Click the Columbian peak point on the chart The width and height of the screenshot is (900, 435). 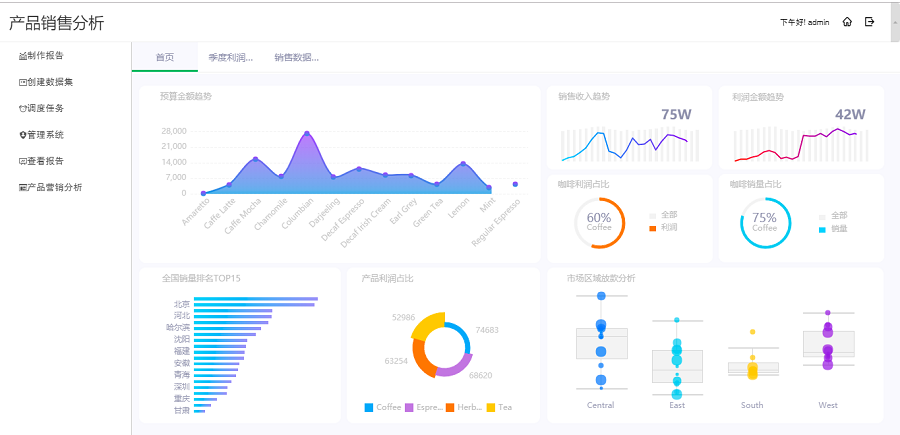click(307, 133)
